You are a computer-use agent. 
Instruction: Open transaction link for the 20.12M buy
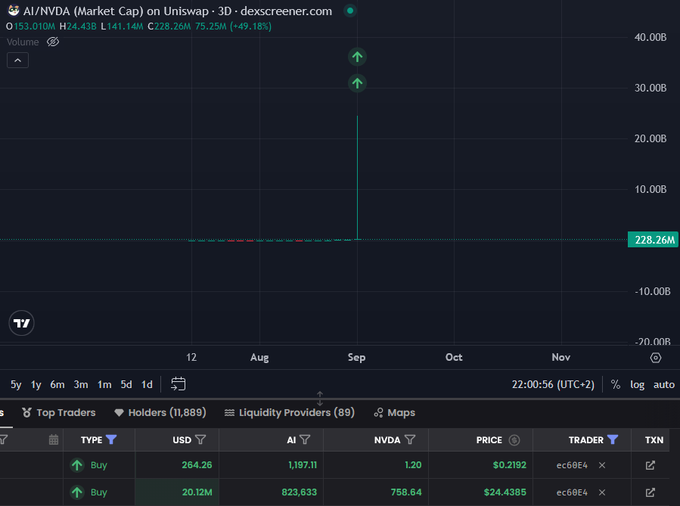650,493
